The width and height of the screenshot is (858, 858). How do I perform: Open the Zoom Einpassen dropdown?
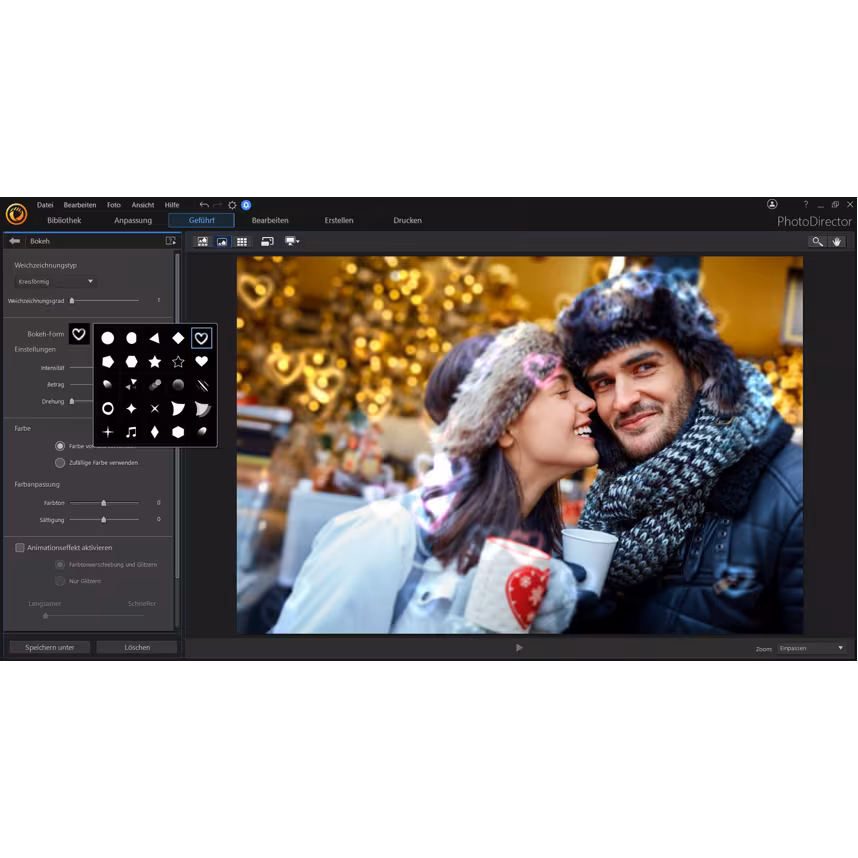pos(810,647)
